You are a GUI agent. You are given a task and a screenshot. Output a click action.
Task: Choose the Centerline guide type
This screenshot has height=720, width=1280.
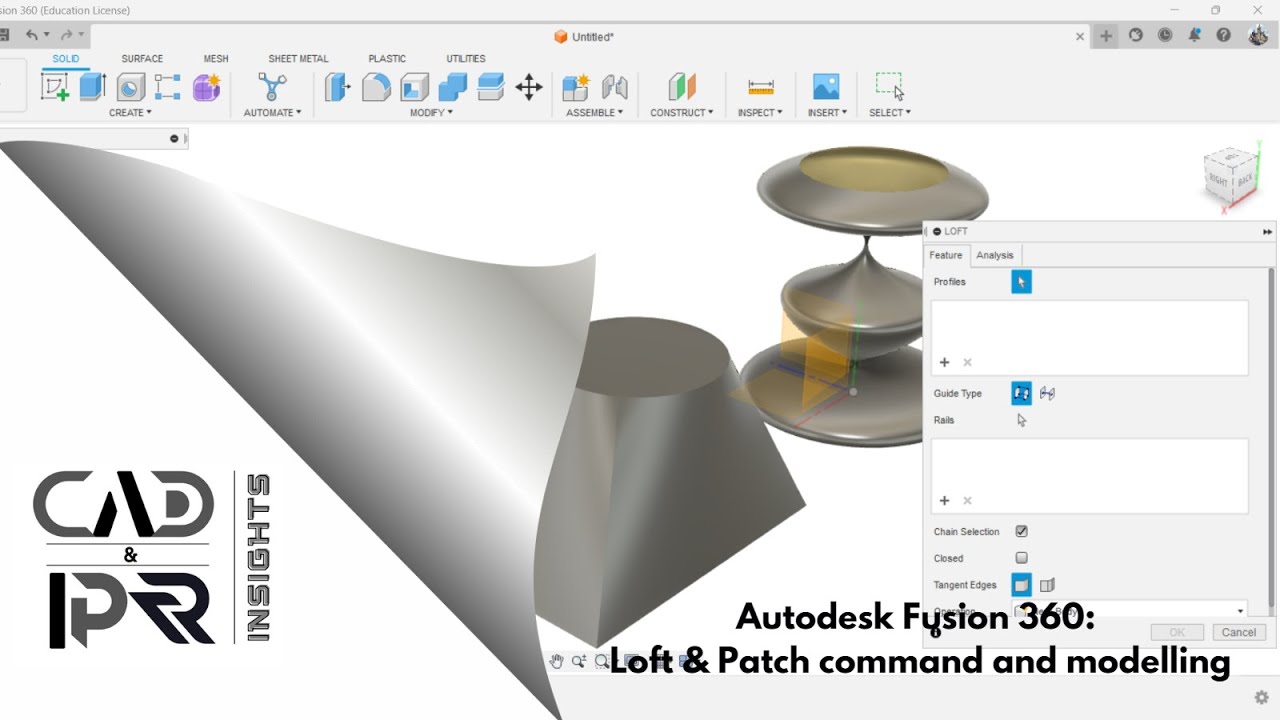click(x=1047, y=393)
